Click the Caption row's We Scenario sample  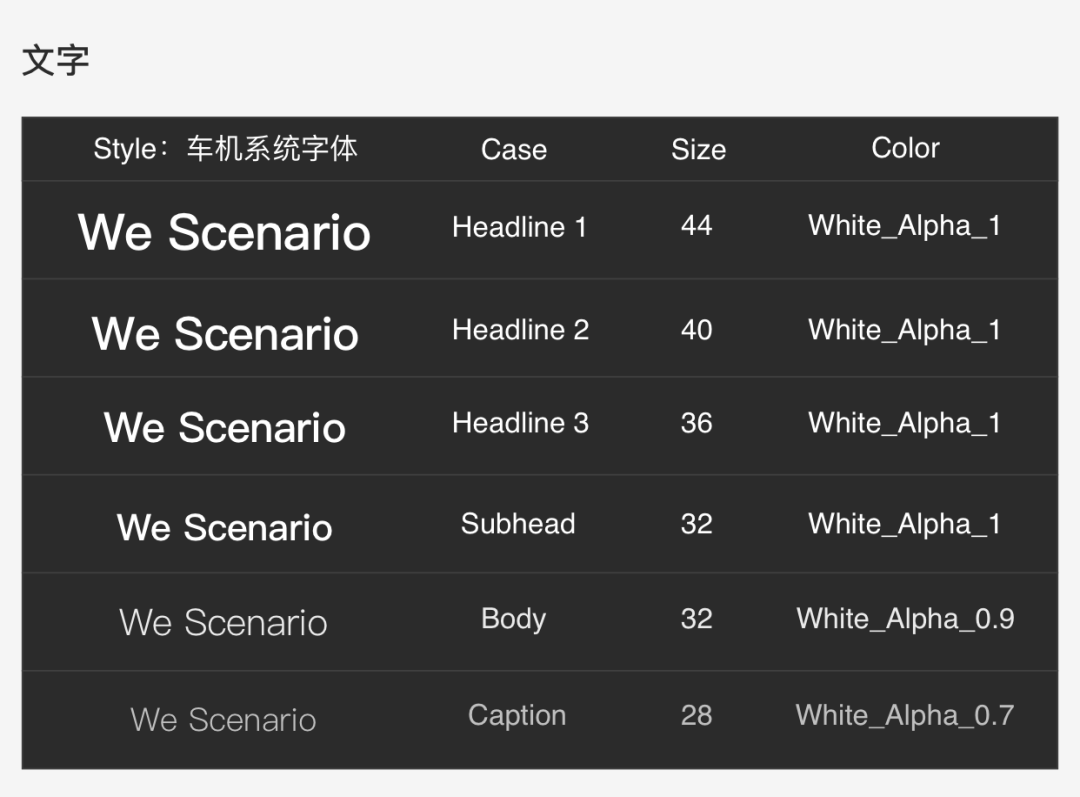point(223,720)
